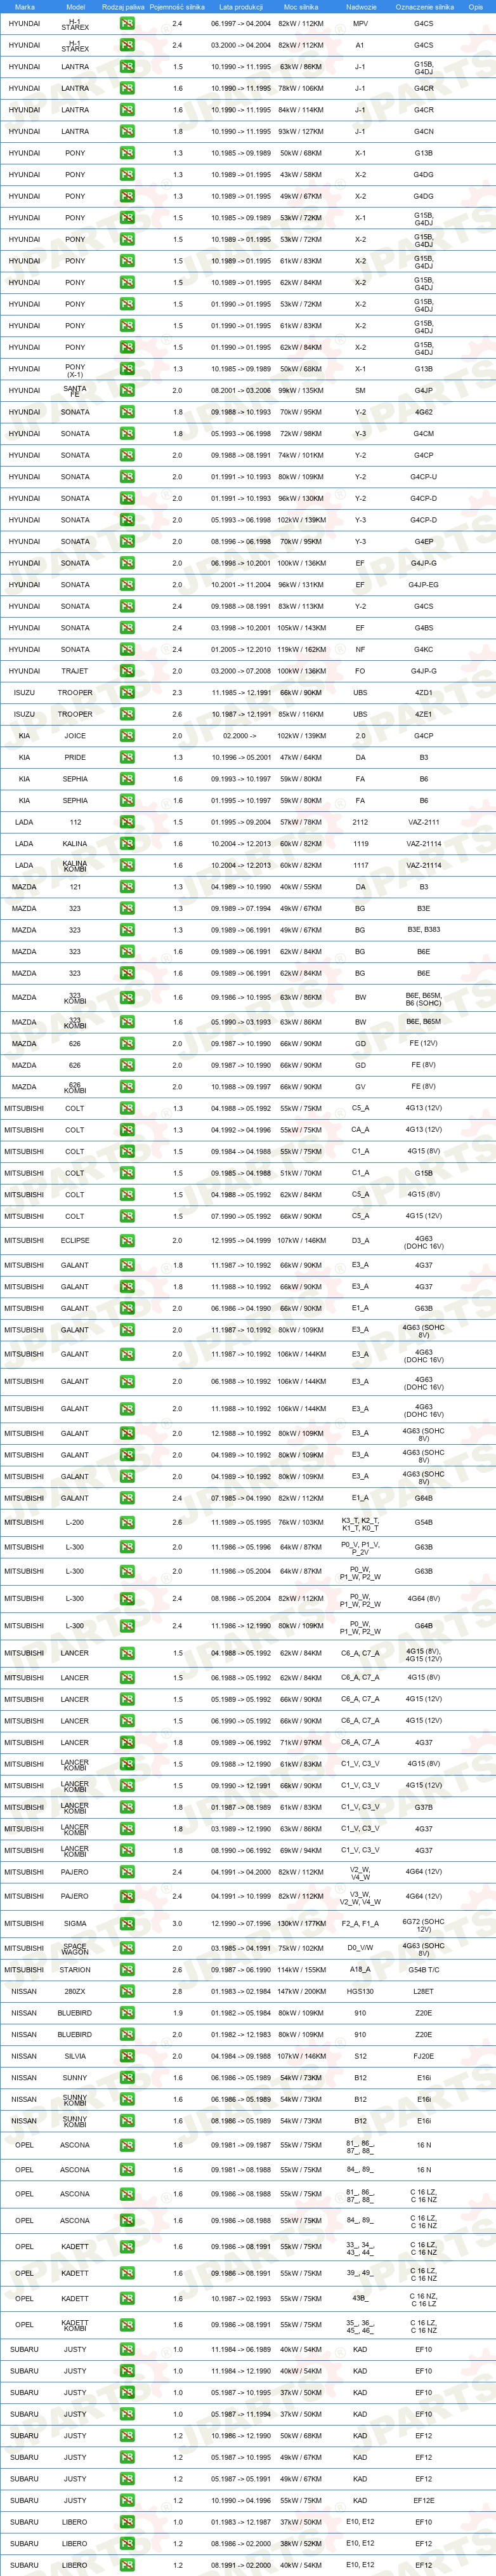This screenshot has width=496, height=2576.
Task: Click the Pojemność silnika column header
Action: (x=177, y=7)
